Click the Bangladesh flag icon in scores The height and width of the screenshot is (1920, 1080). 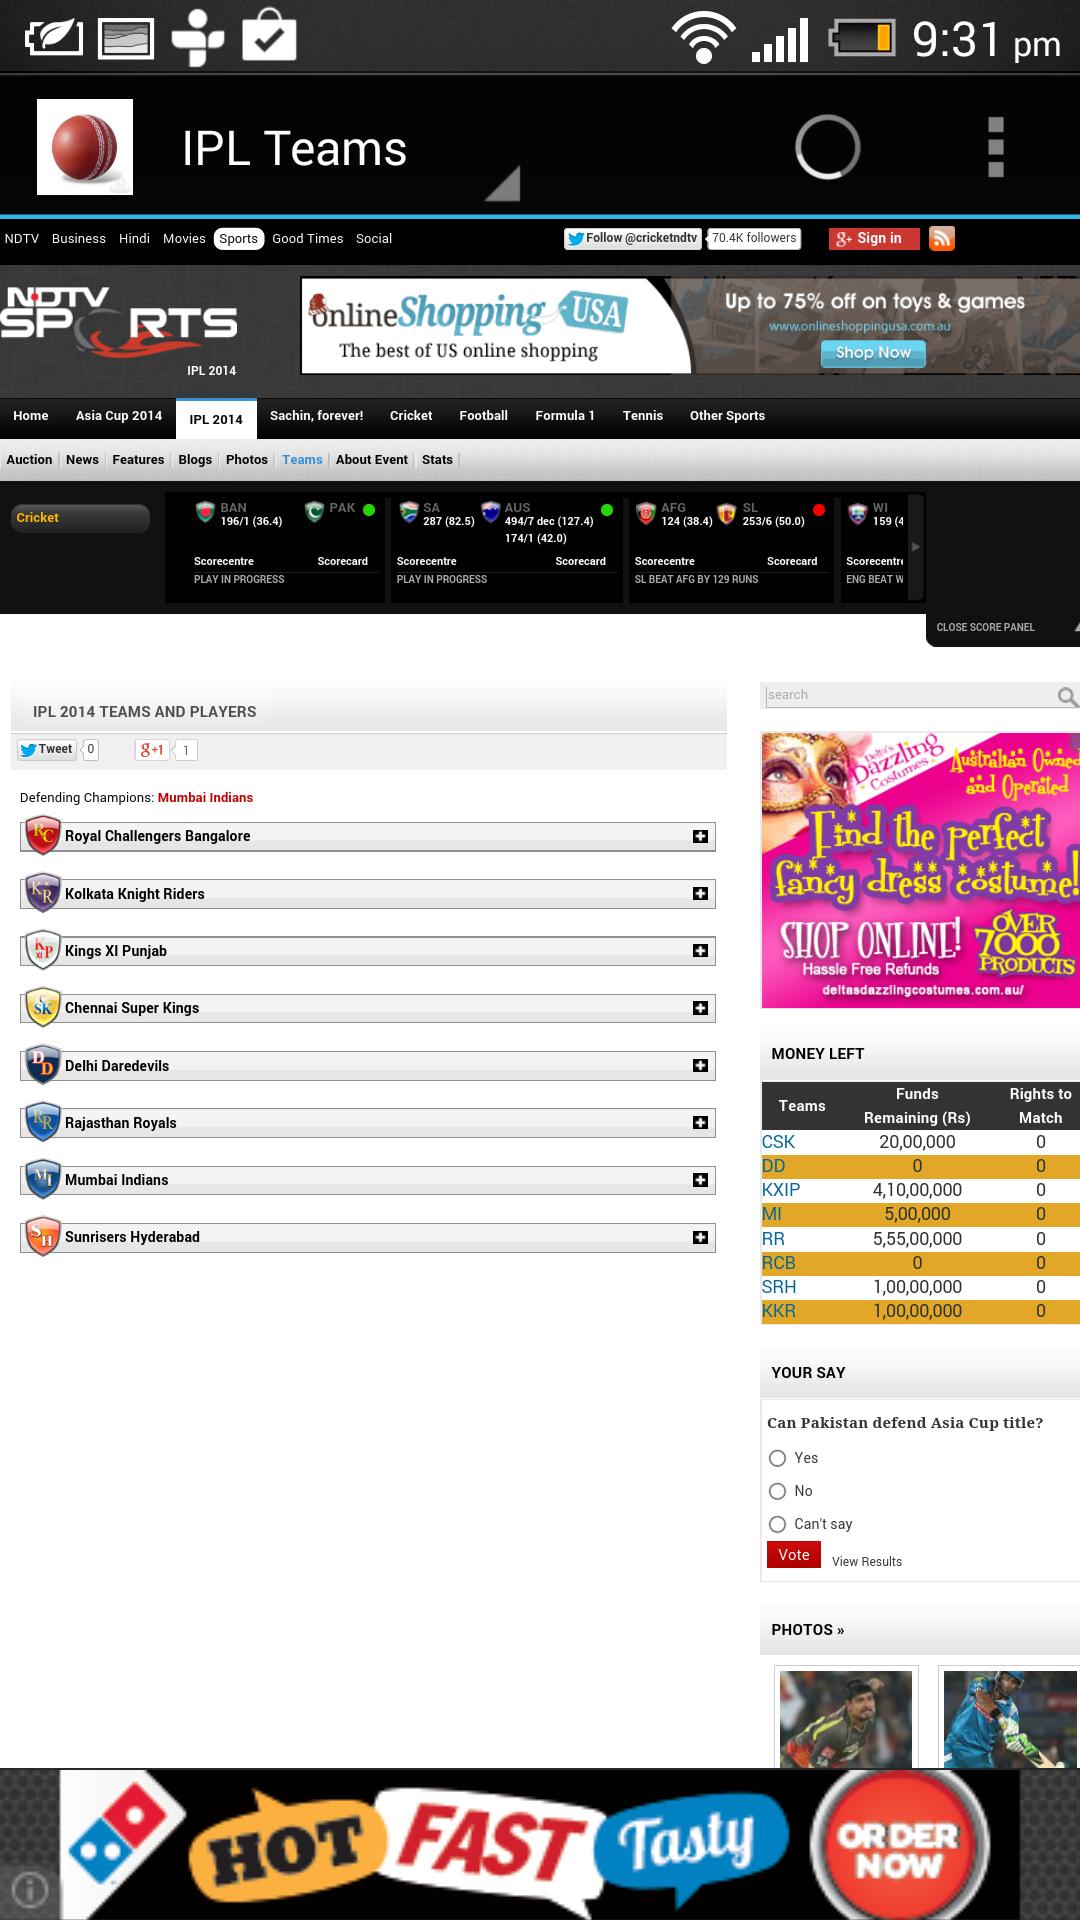[205, 513]
